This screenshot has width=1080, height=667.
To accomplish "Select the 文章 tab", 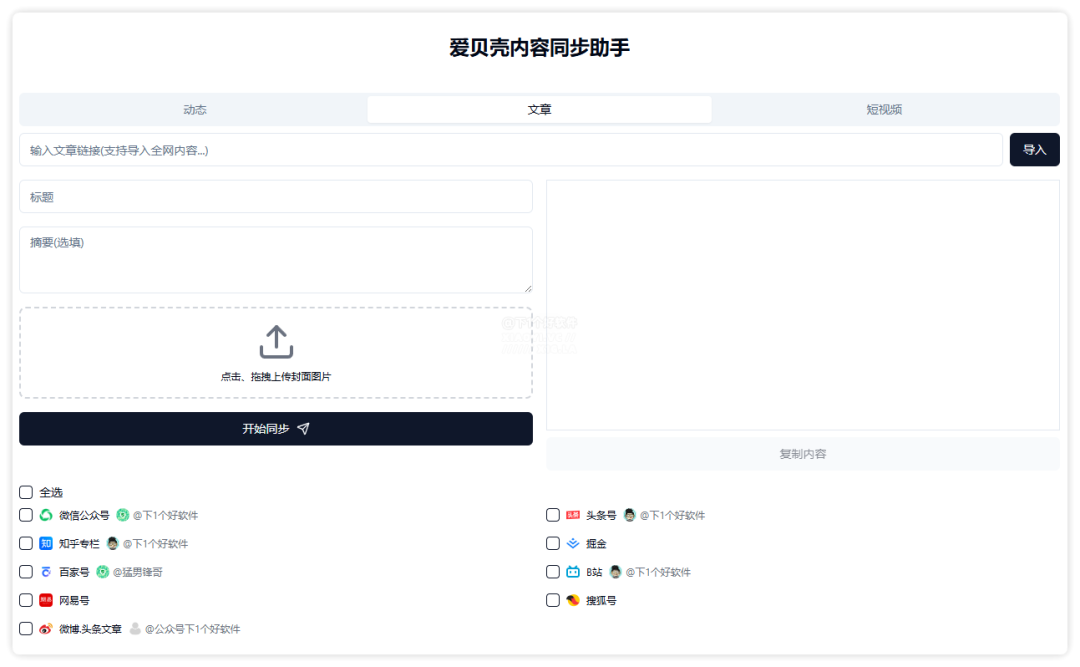I will tap(539, 110).
